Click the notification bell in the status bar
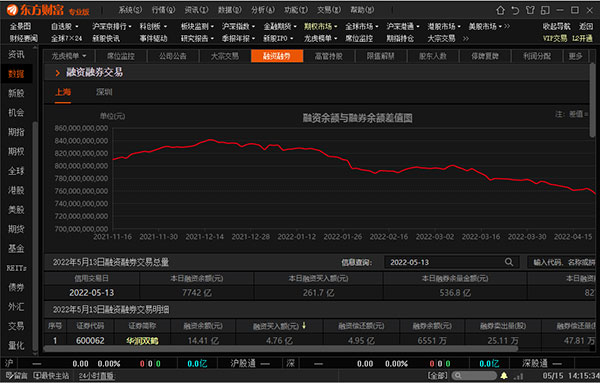Screen dimensions: 600x383 click(504, 376)
